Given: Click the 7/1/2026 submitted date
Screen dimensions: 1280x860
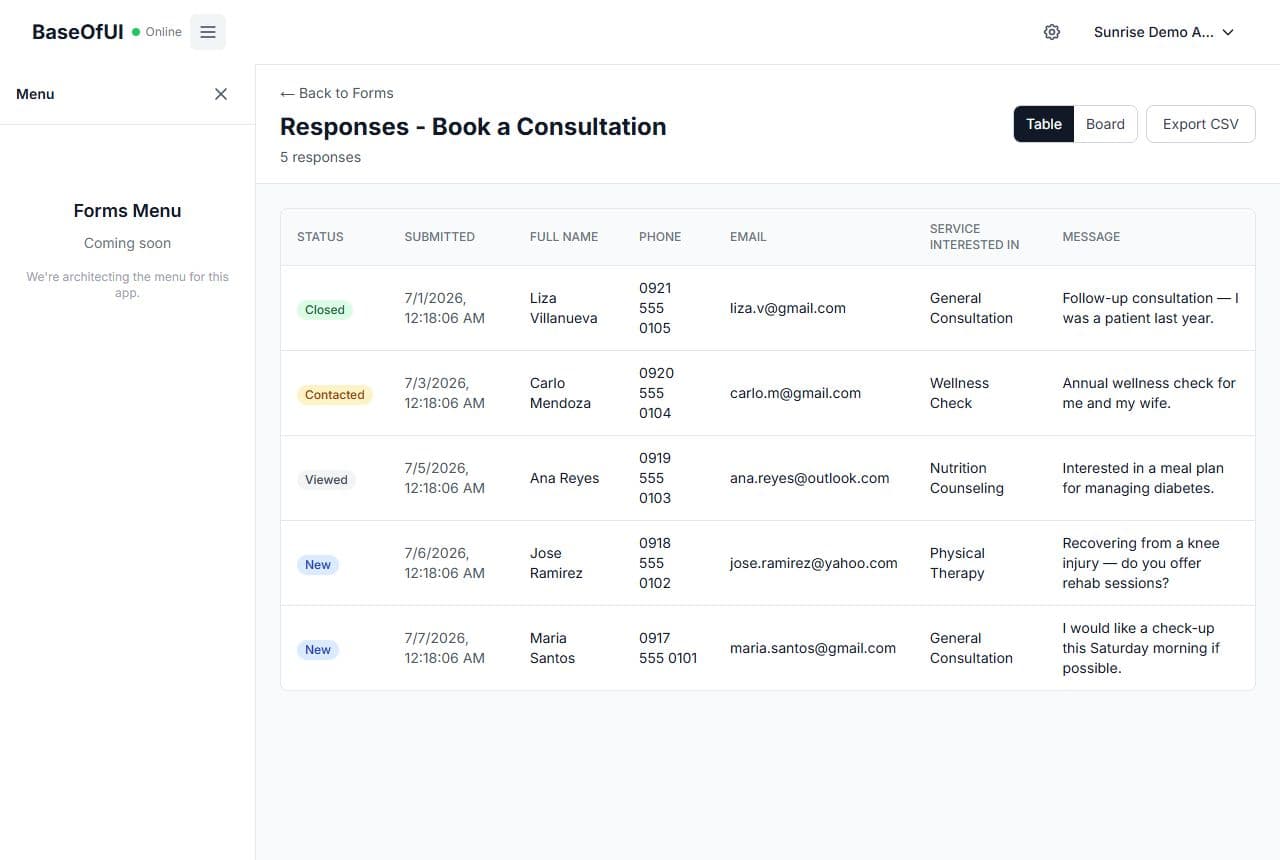Looking at the screenshot, I should click(x=445, y=308).
